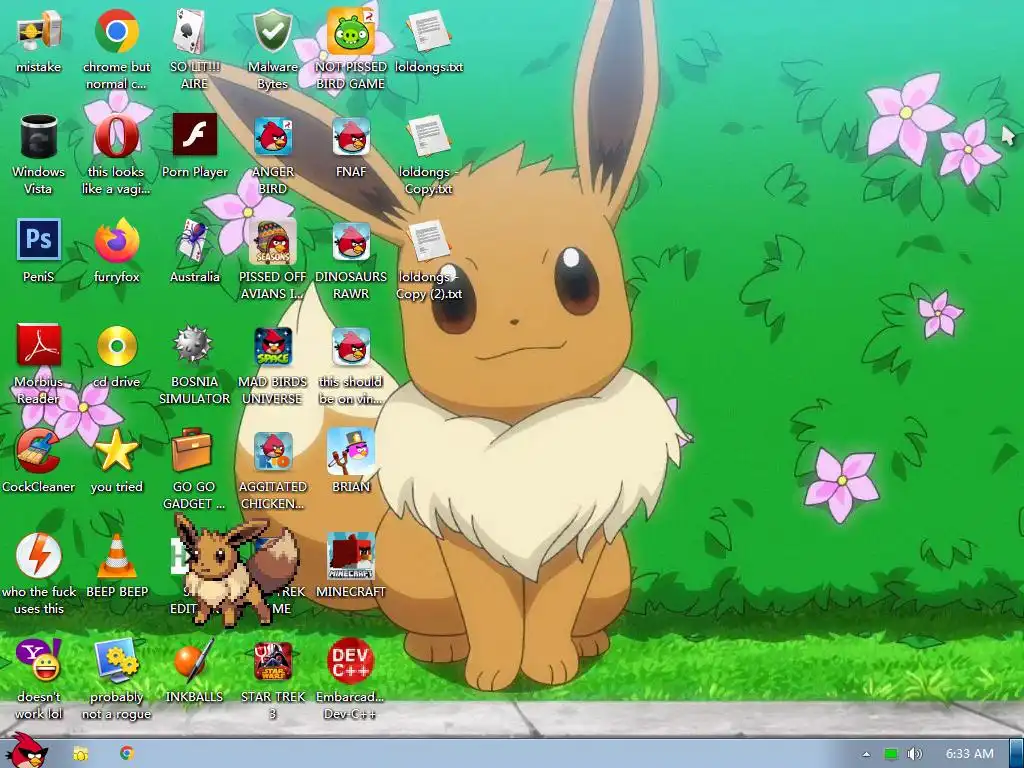
Task: Click the Show Desktop strip beside clock
Action: (1016, 754)
